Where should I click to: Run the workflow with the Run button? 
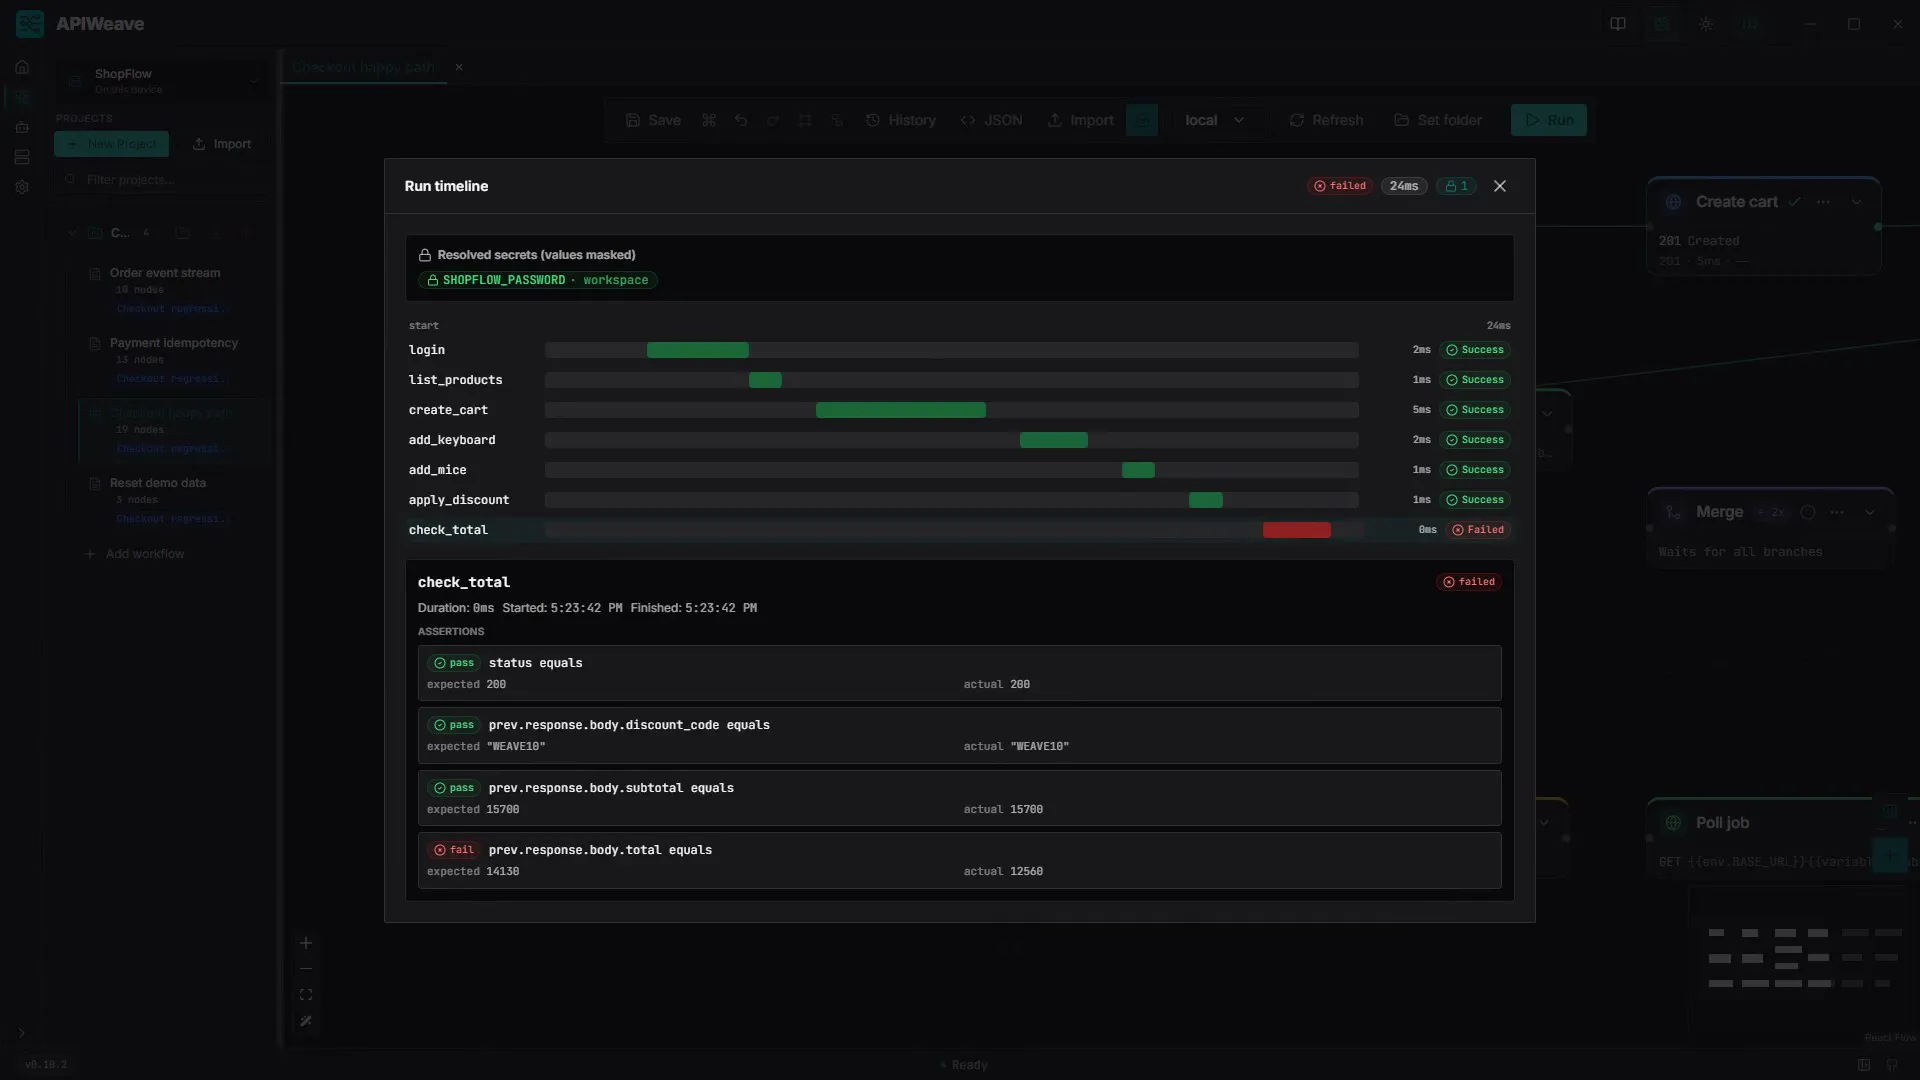(1548, 120)
